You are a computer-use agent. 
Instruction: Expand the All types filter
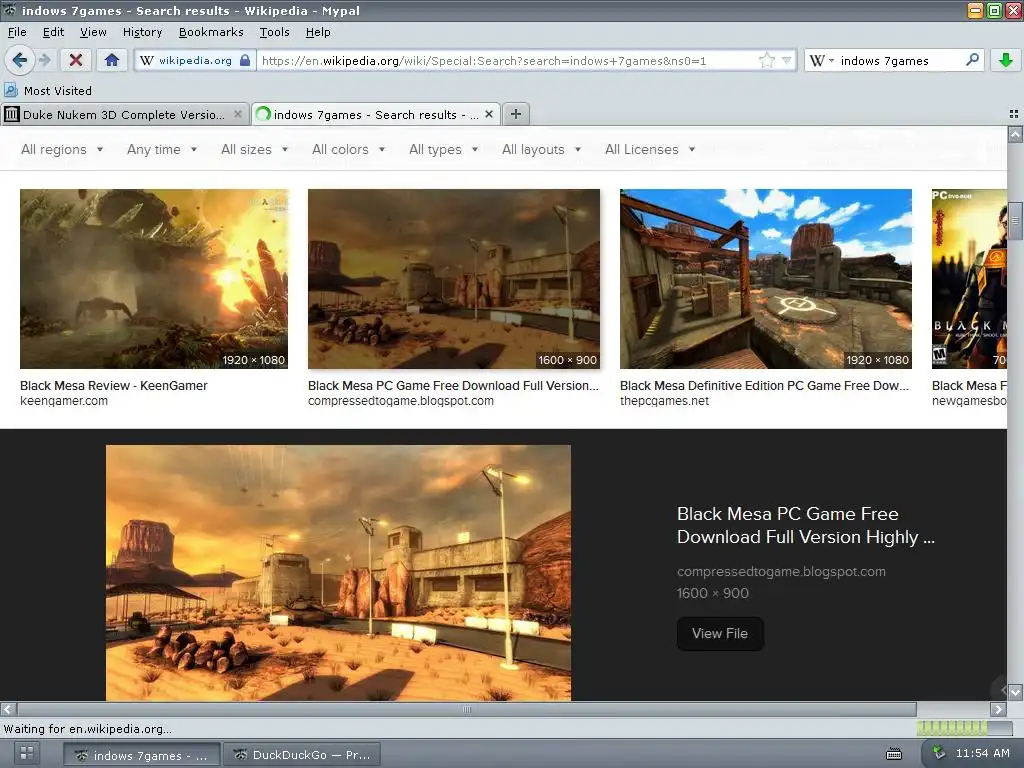[x=444, y=150]
